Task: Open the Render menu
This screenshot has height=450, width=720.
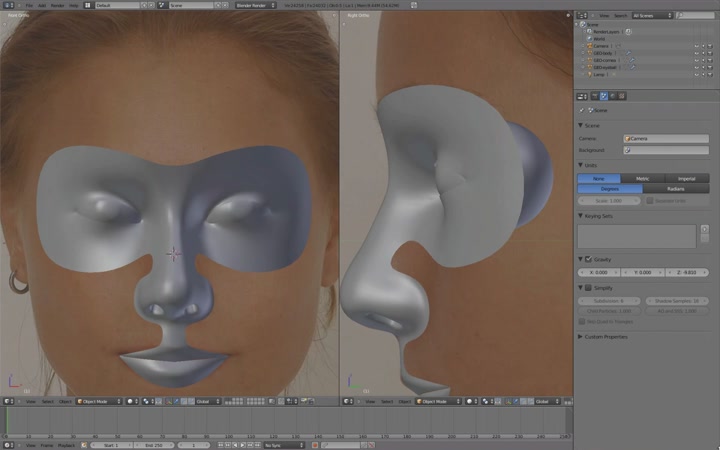Action: 57,5
